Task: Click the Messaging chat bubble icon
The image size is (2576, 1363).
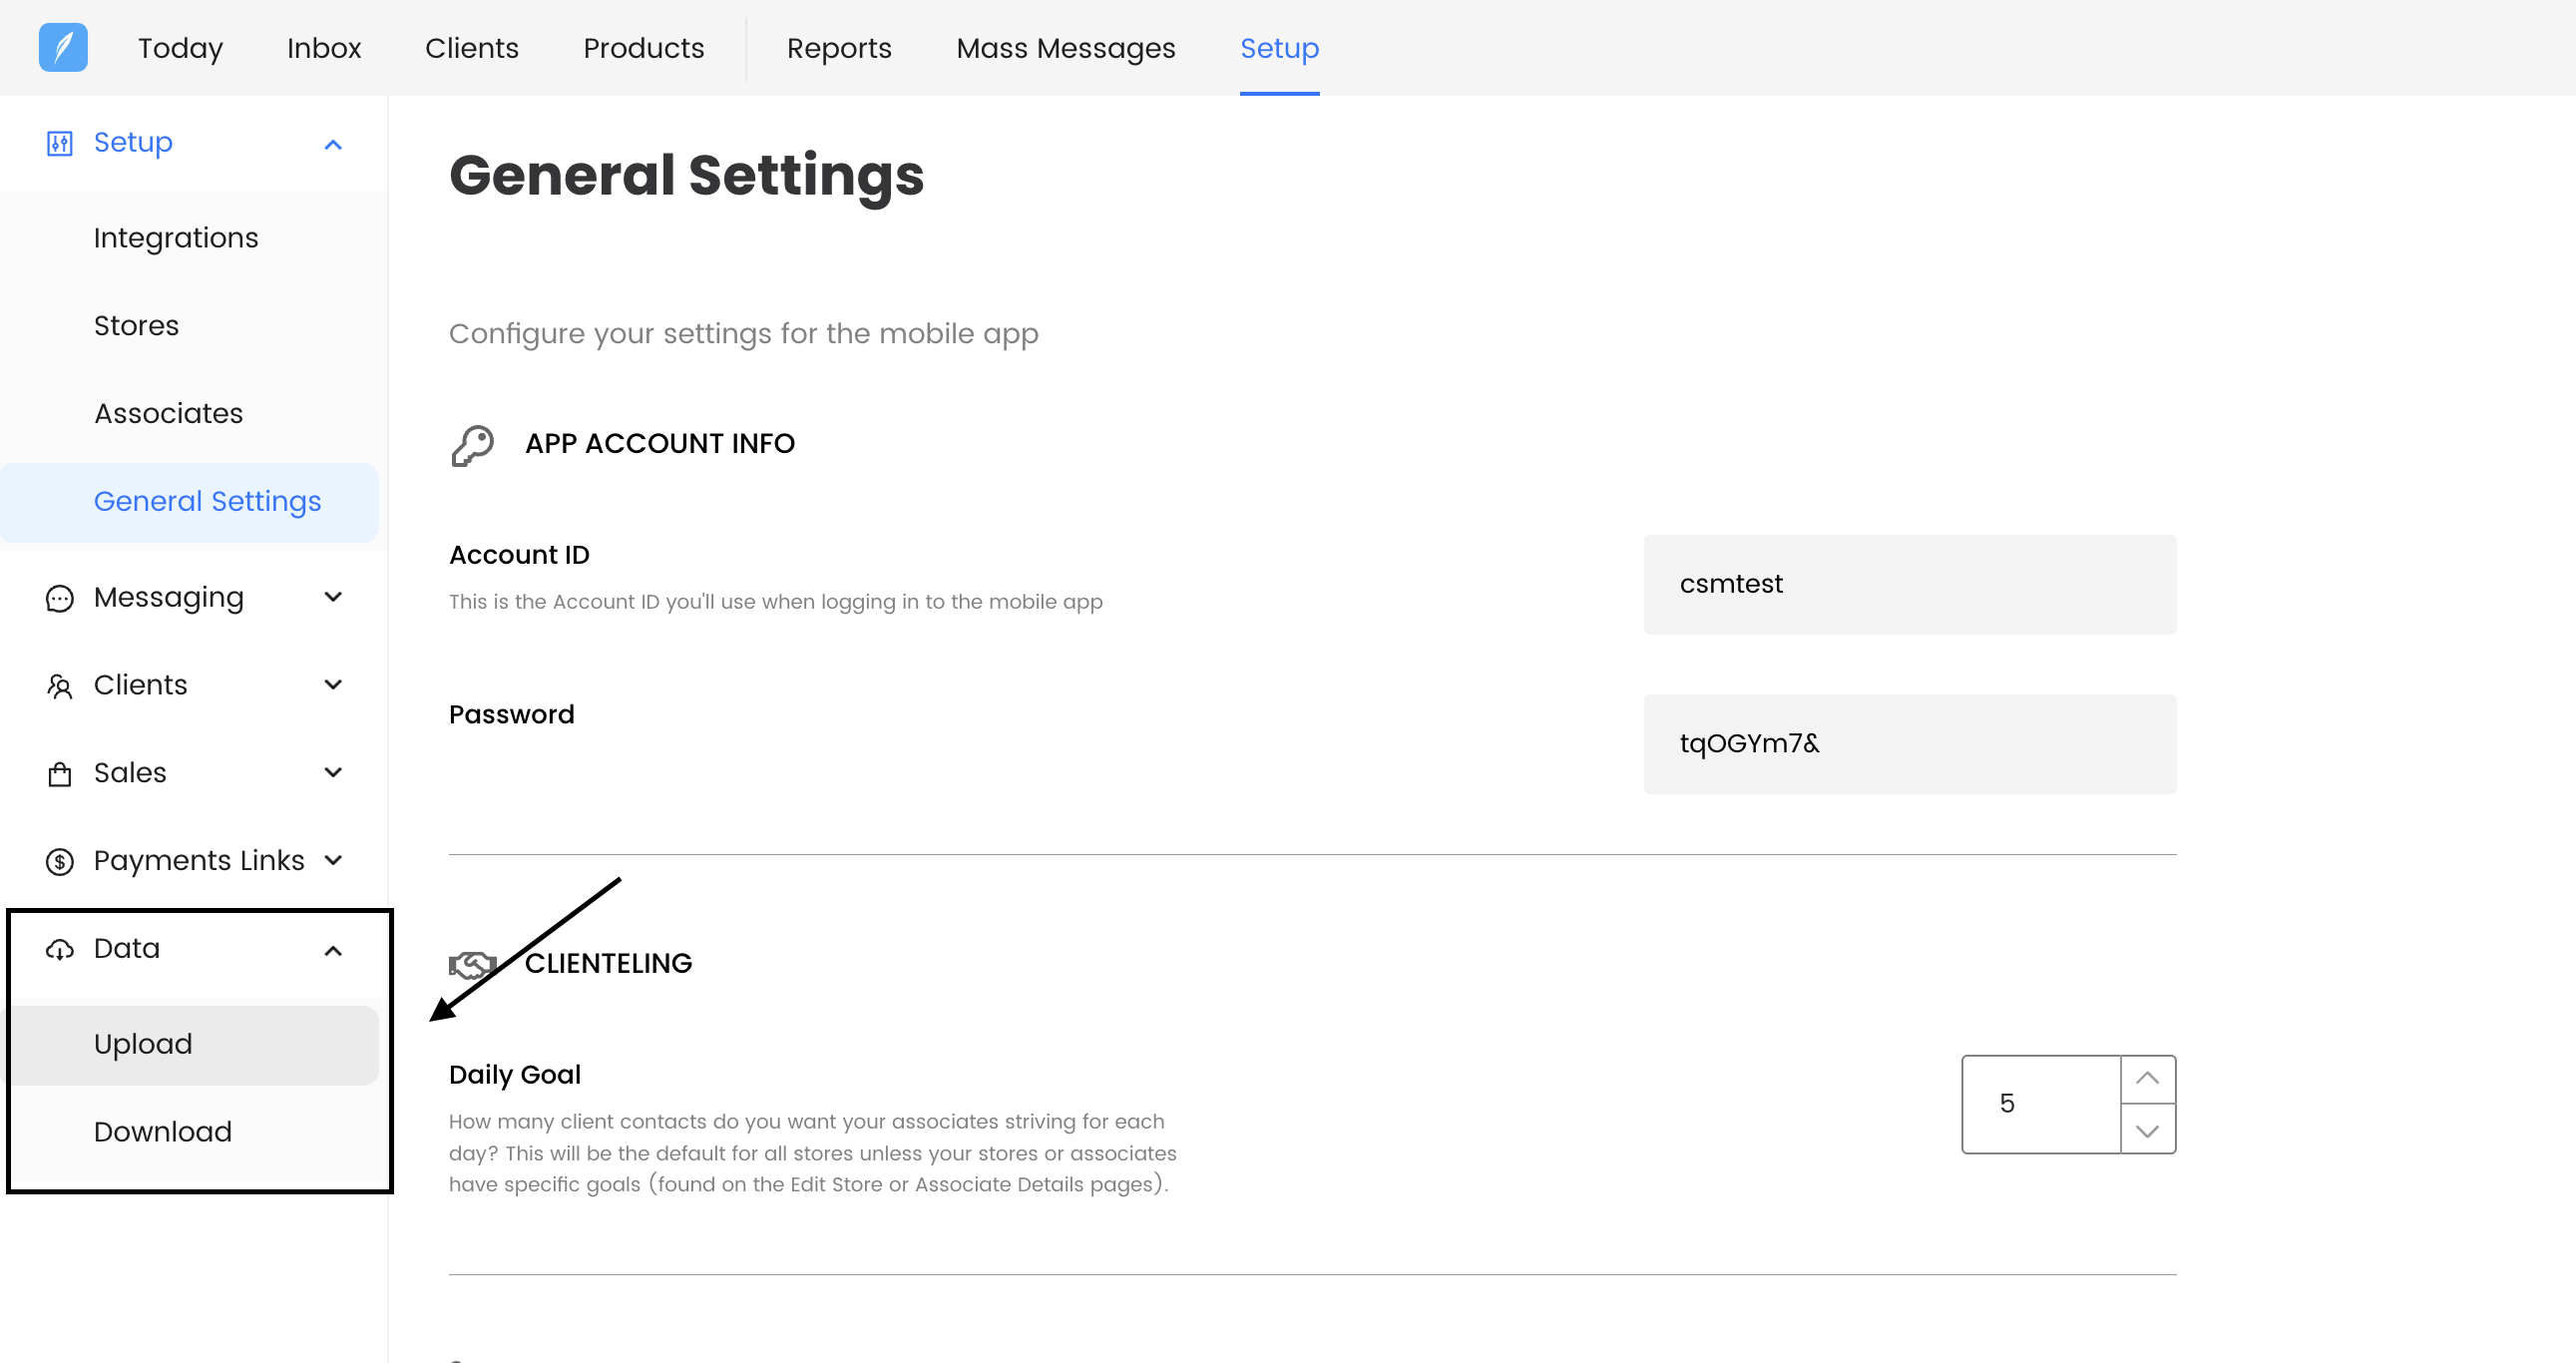Action: pyautogui.click(x=60, y=598)
